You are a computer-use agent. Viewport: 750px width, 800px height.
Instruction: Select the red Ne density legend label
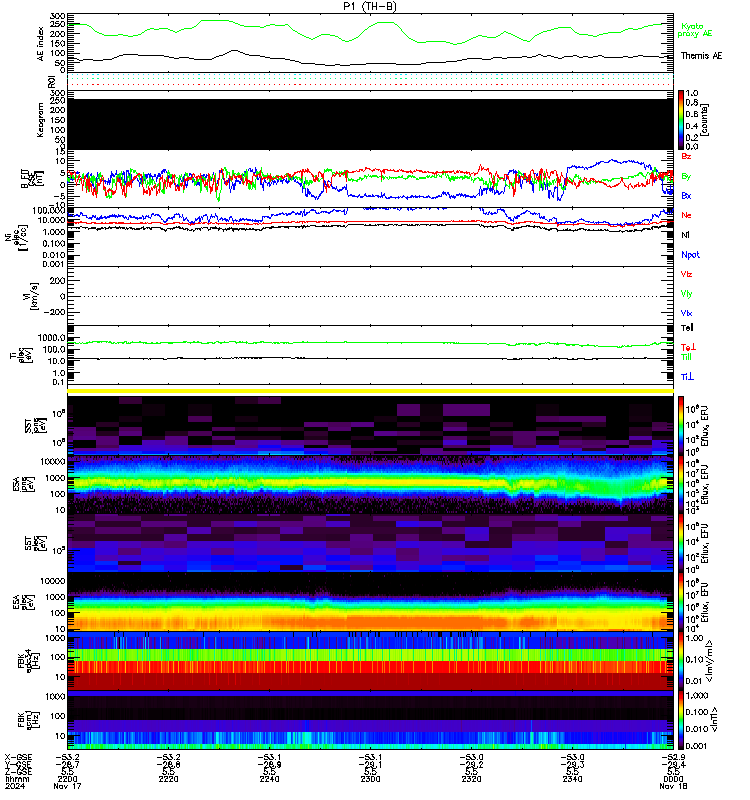point(686,215)
